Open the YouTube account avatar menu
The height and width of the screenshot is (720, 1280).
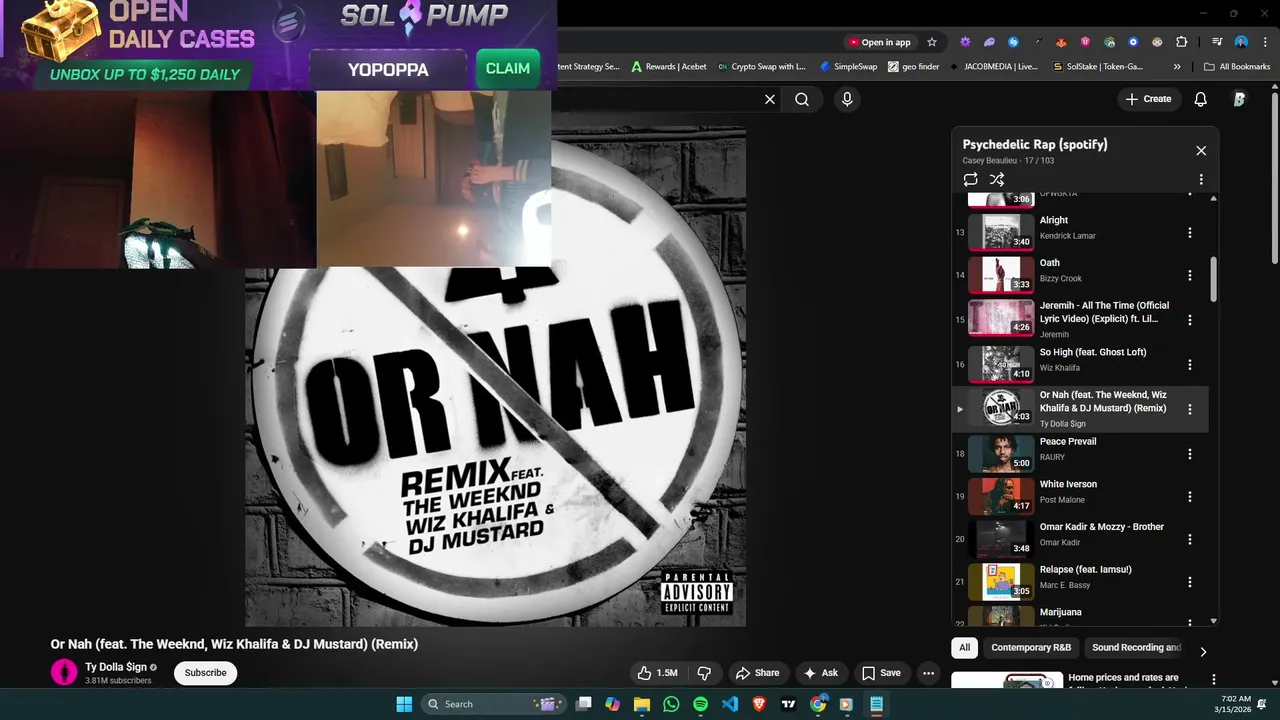pos(1239,99)
